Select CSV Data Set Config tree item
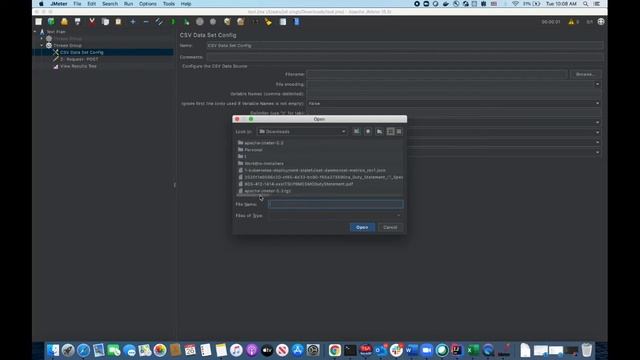Screen dimensions: 640x360 coord(82,52)
